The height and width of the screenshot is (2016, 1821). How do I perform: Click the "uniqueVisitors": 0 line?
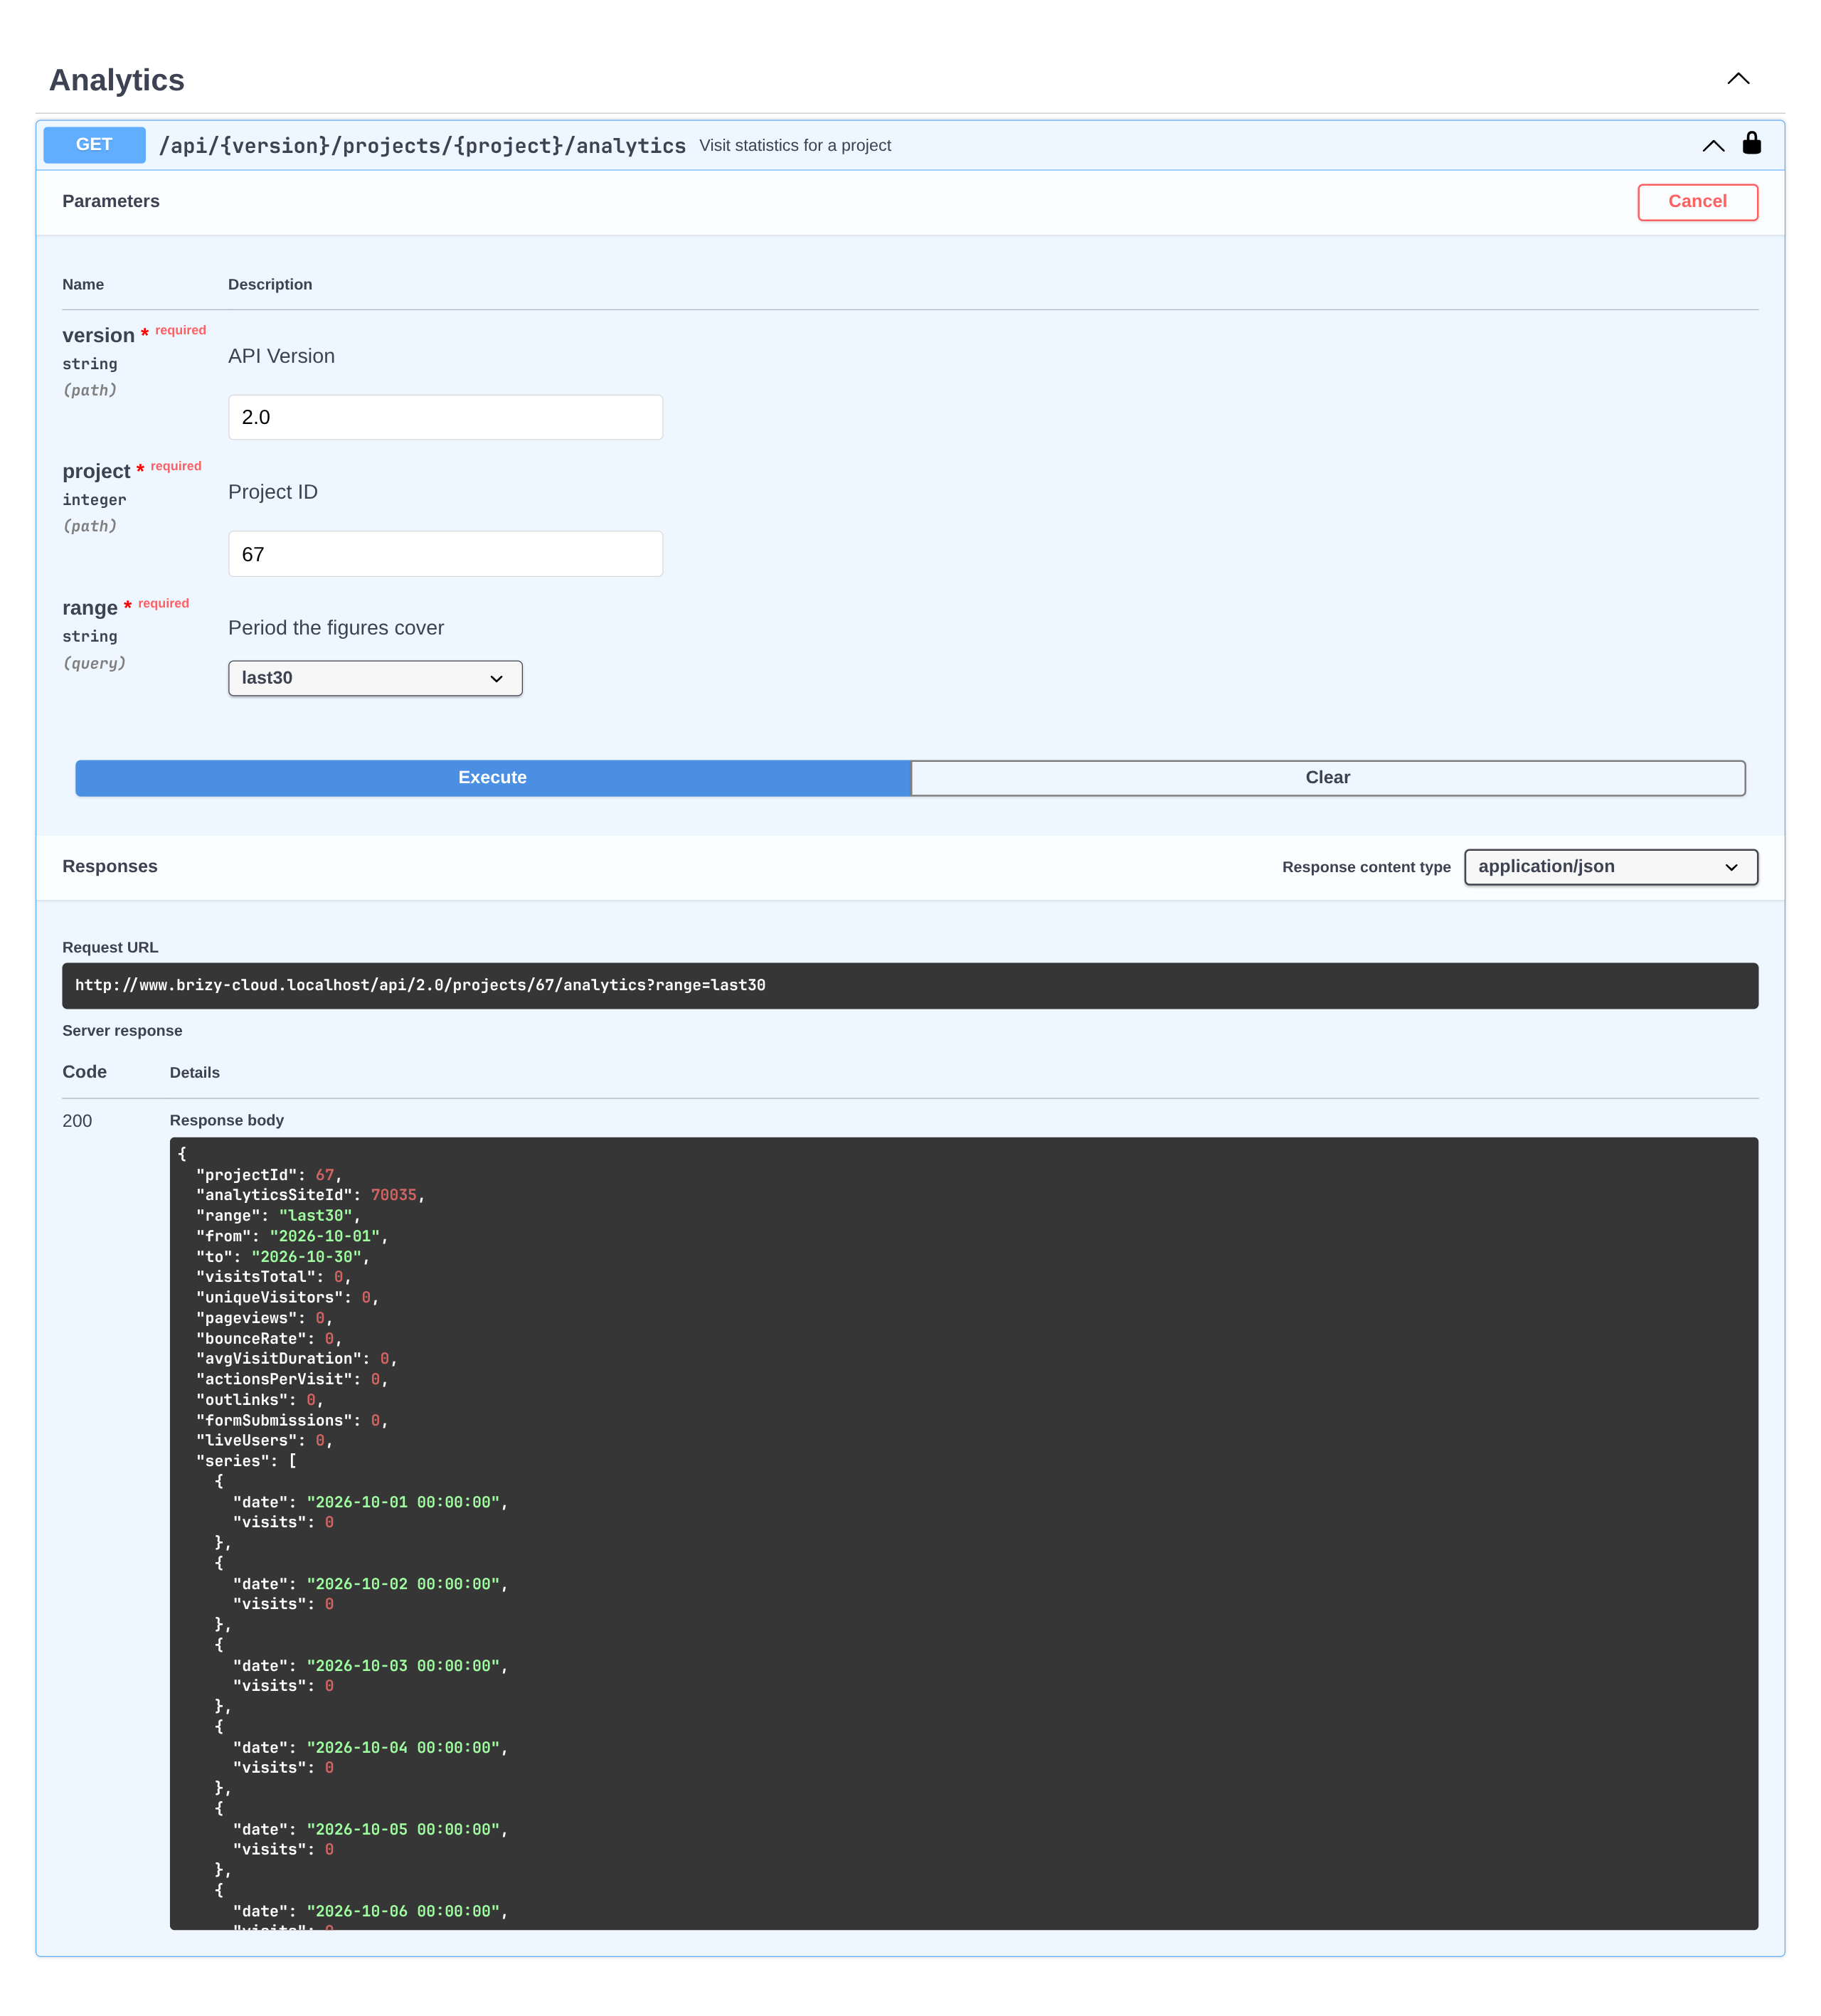click(x=287, y=1298)
